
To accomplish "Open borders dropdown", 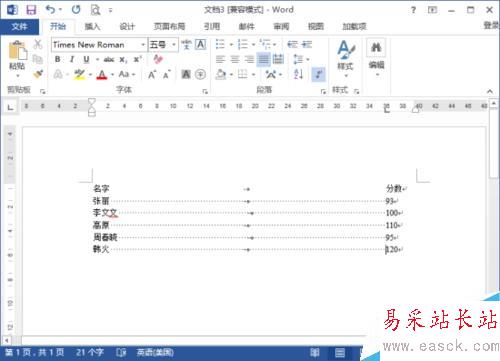I will point(254,74).
